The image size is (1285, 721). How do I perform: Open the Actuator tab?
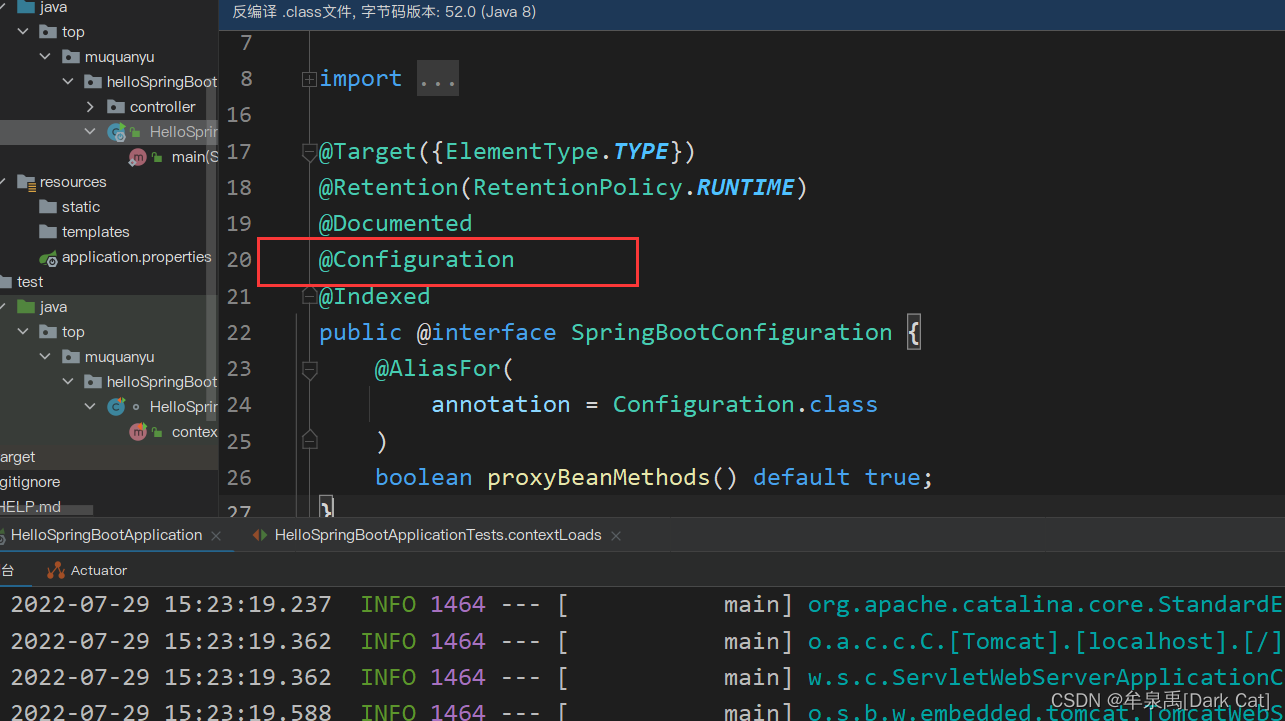(99, 570)
